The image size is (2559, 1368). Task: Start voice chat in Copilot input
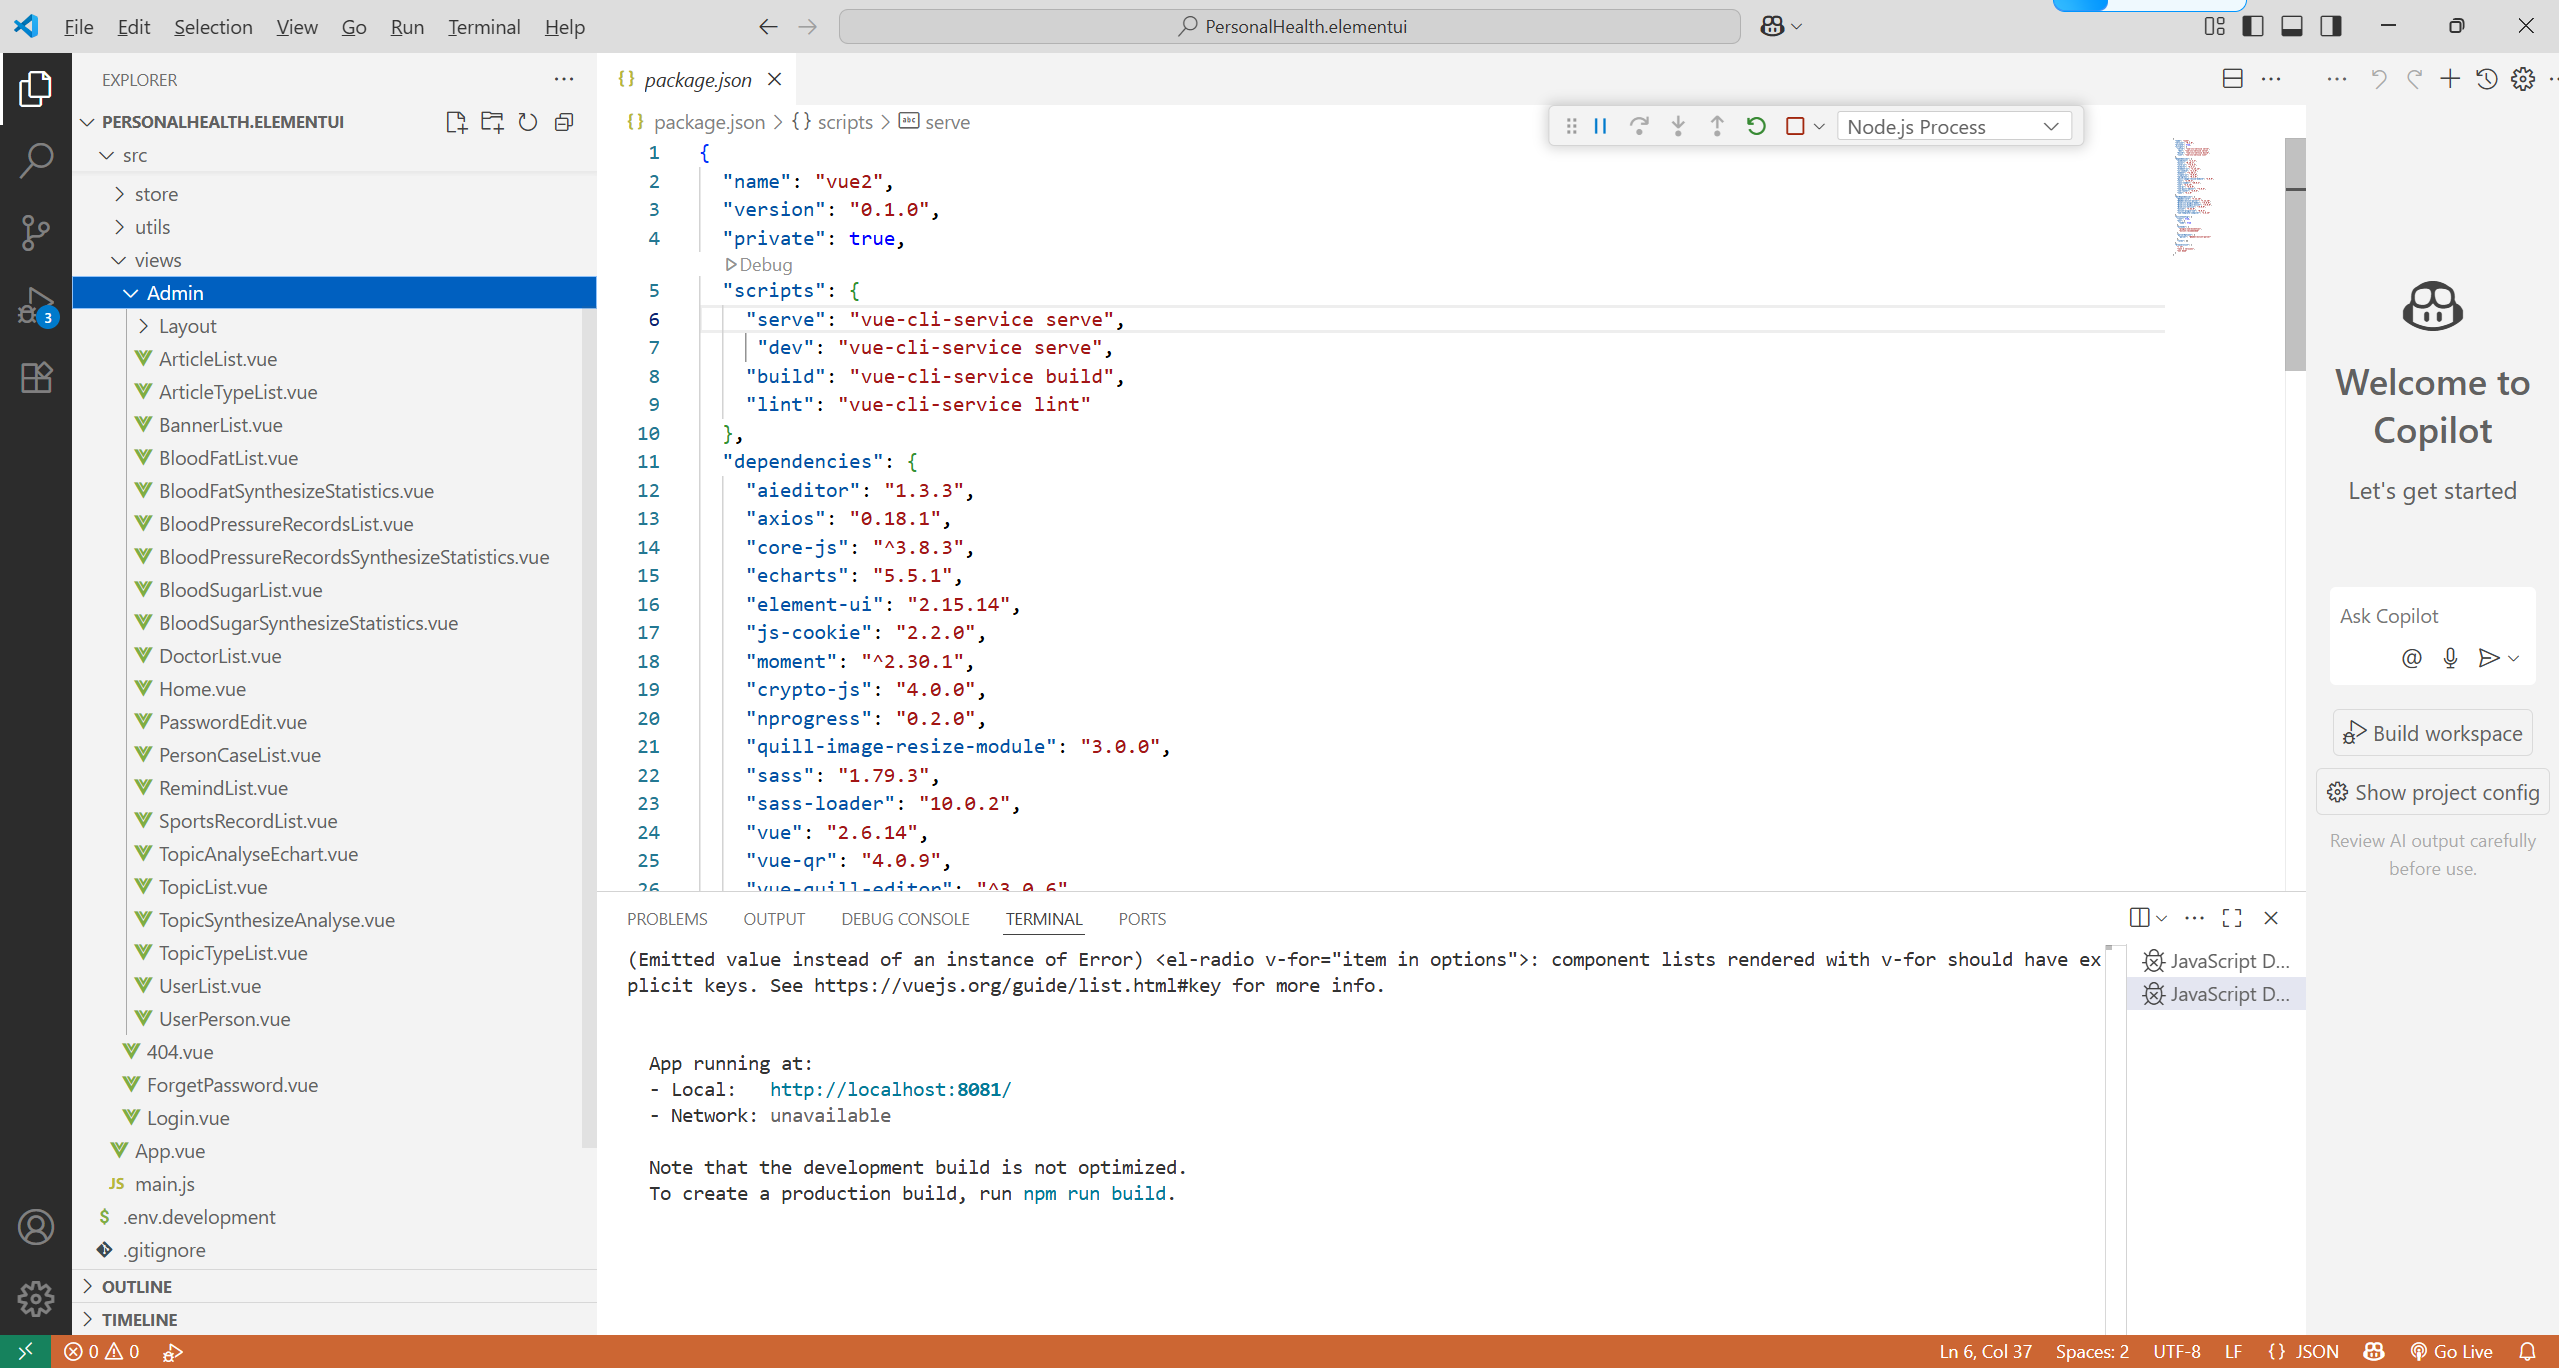2450,657
